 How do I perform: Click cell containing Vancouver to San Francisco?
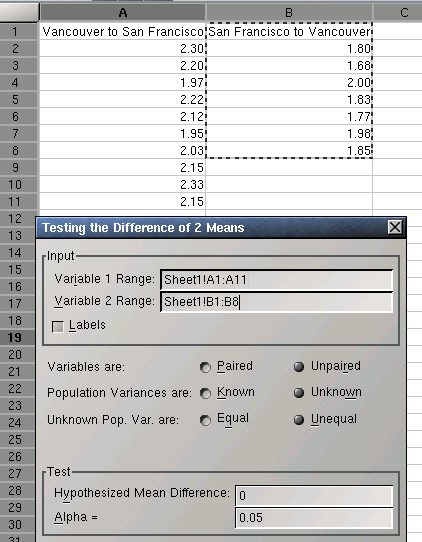point(123,31)
